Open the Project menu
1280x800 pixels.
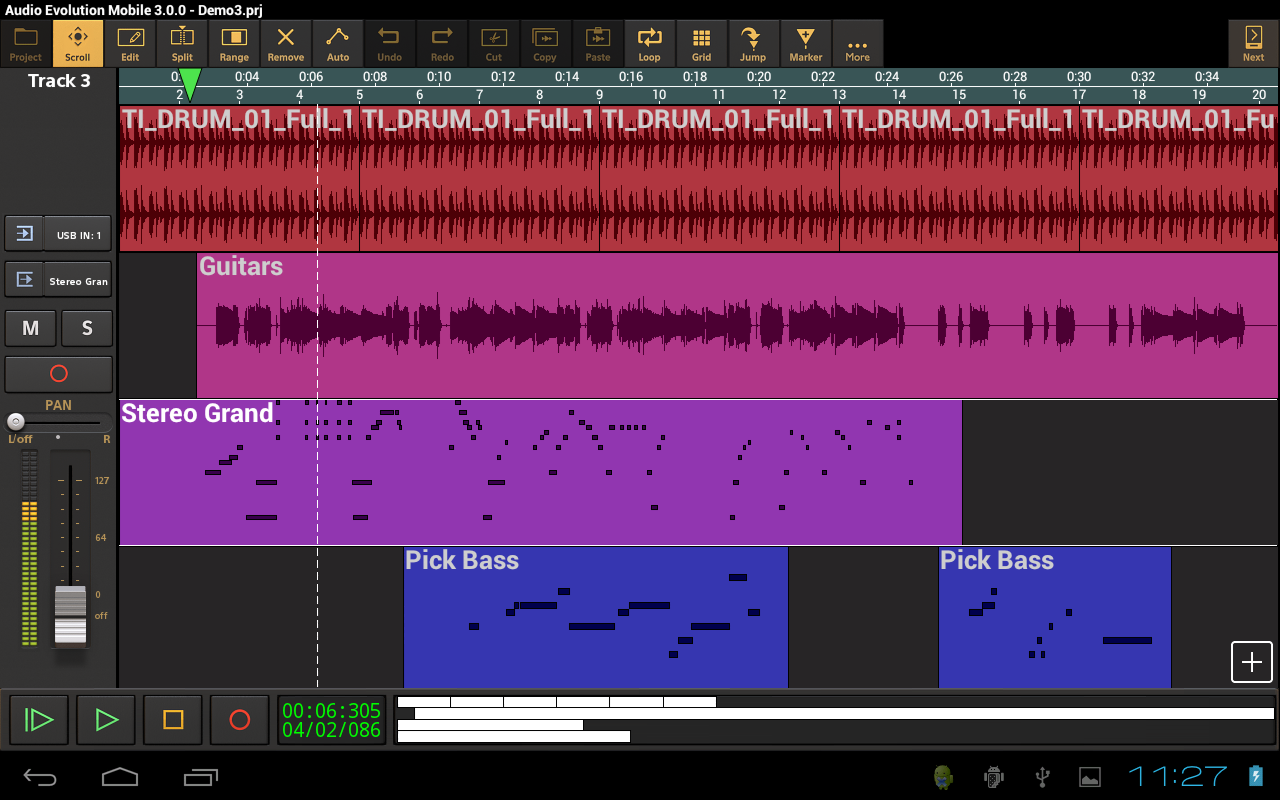(26, 44)
